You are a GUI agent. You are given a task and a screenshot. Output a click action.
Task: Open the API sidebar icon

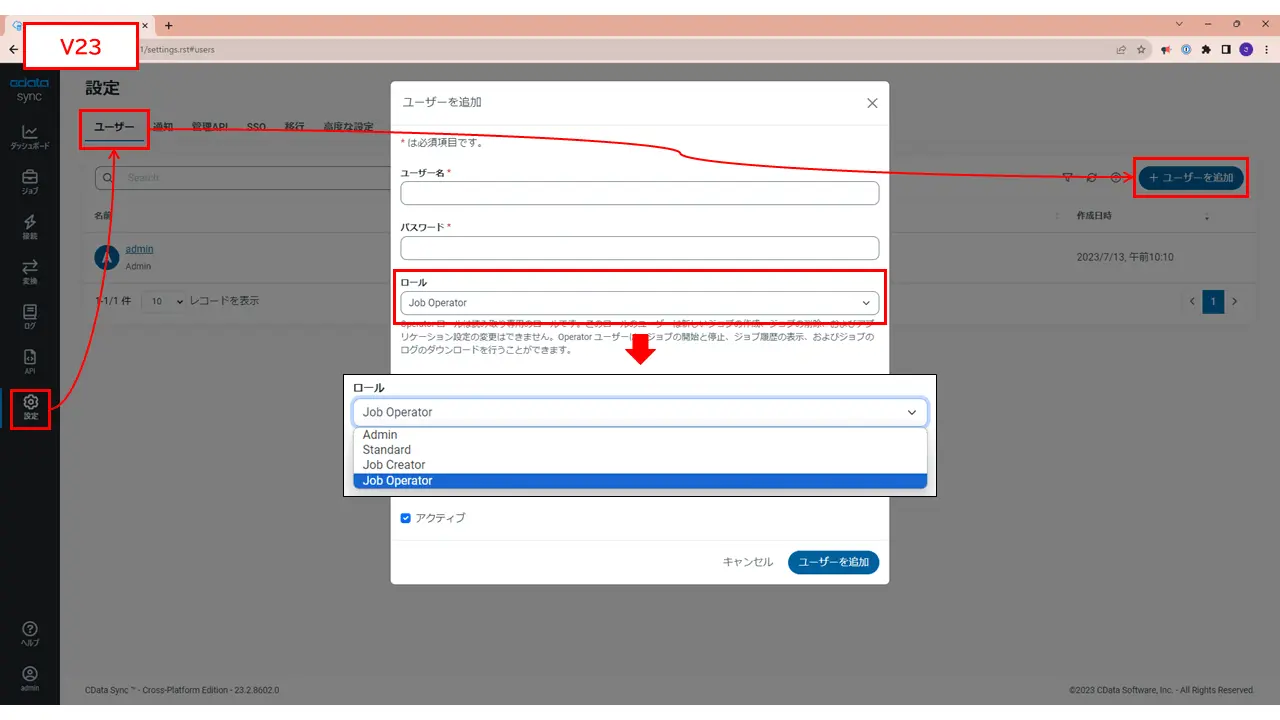click(30, 362)
